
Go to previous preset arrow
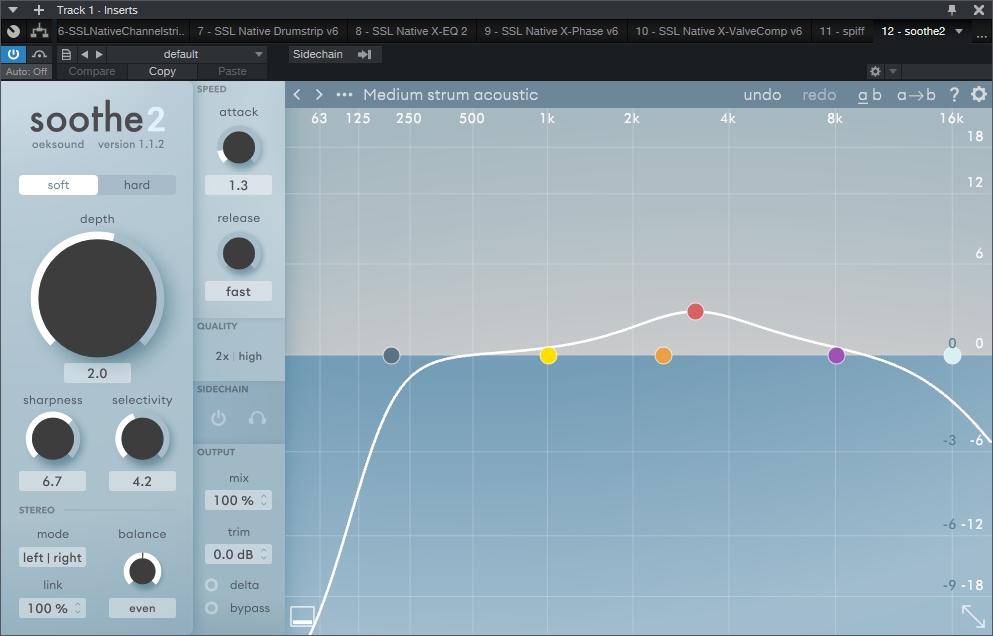point(84,54)
